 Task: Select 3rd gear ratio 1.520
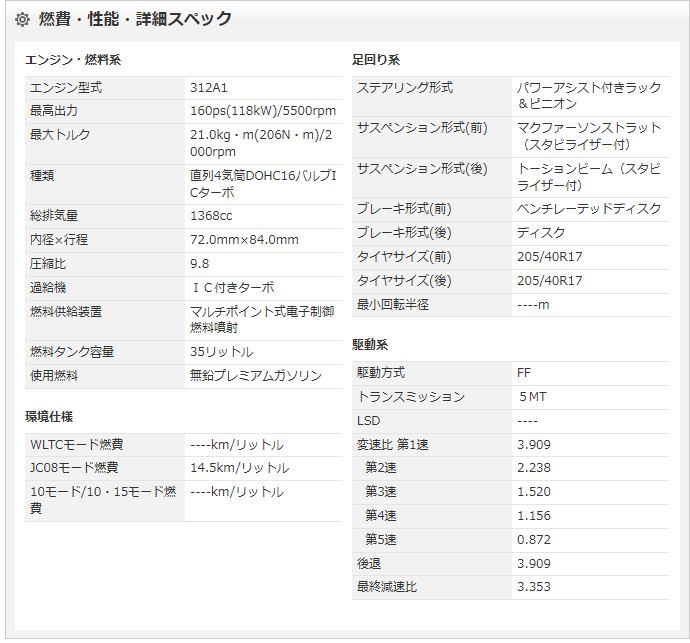pos(534,492)
